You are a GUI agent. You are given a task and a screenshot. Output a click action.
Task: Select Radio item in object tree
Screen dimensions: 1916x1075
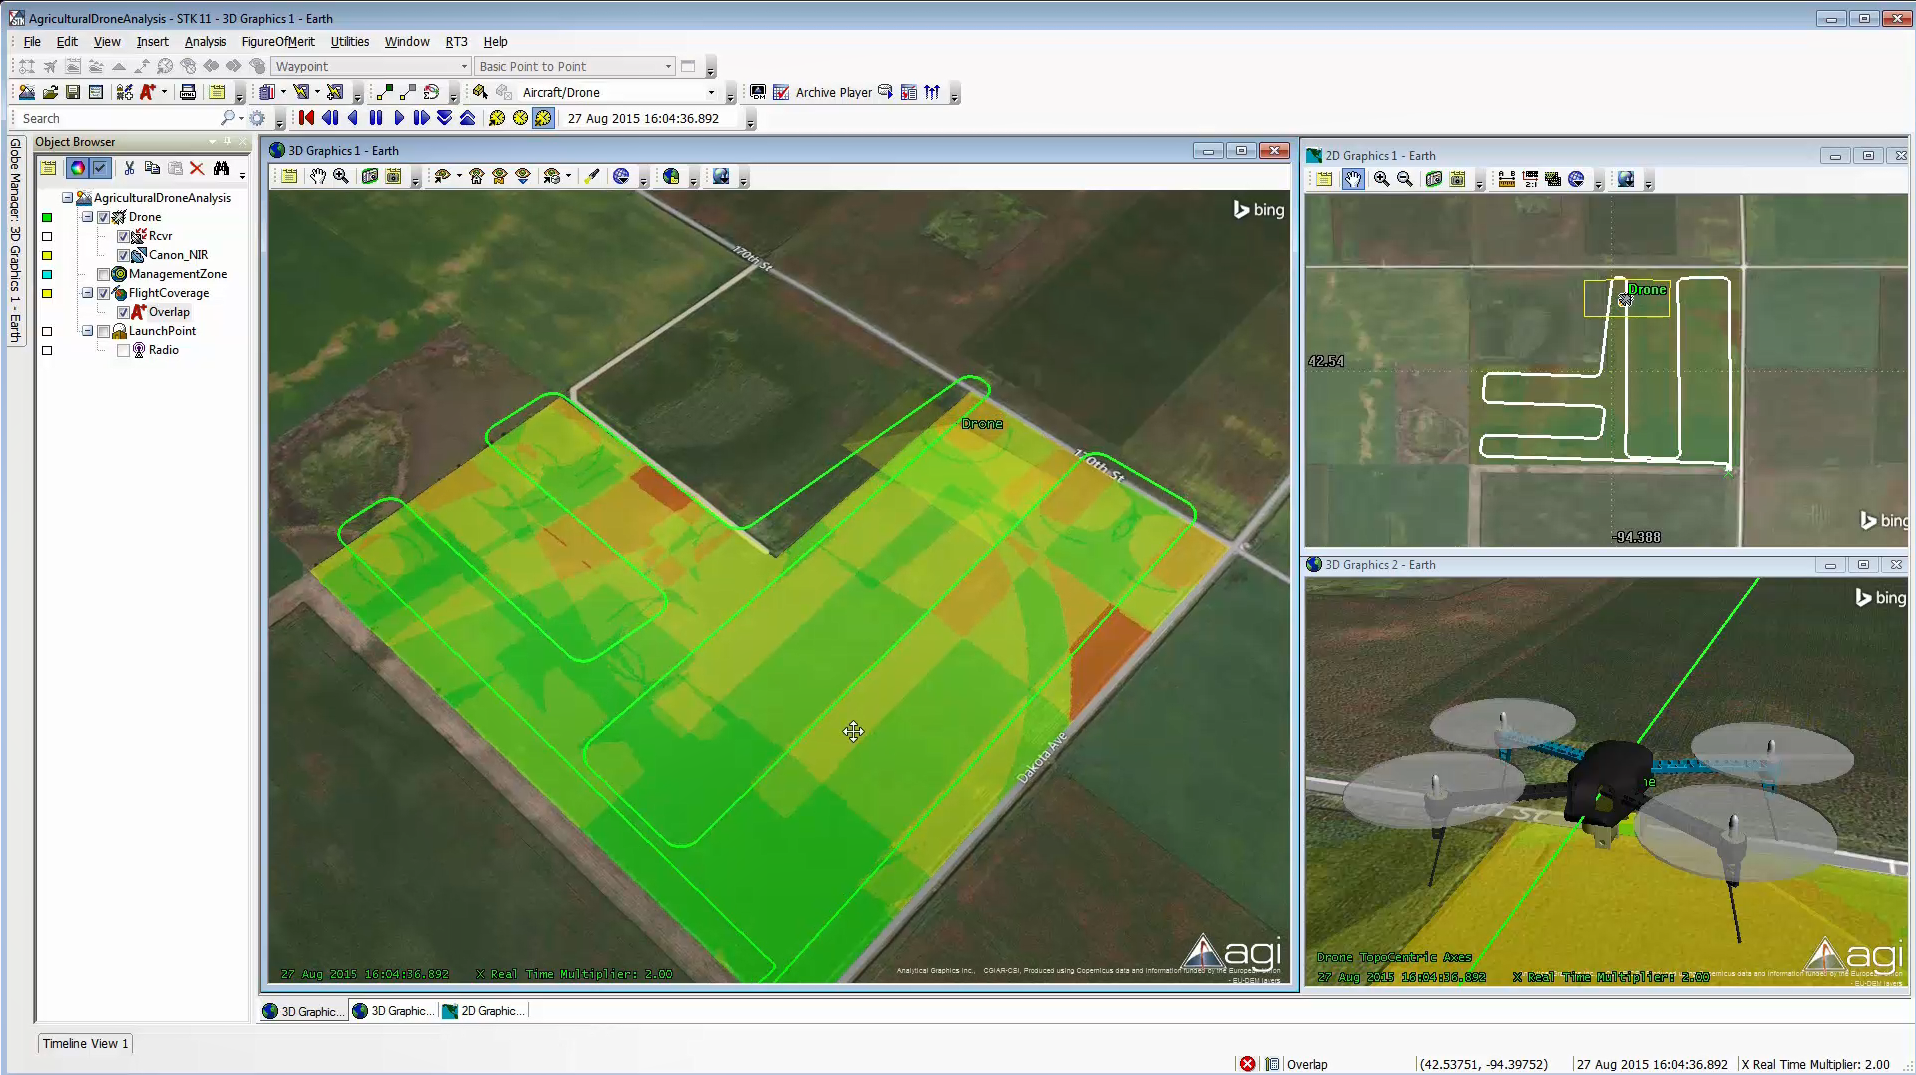[164, 350]
